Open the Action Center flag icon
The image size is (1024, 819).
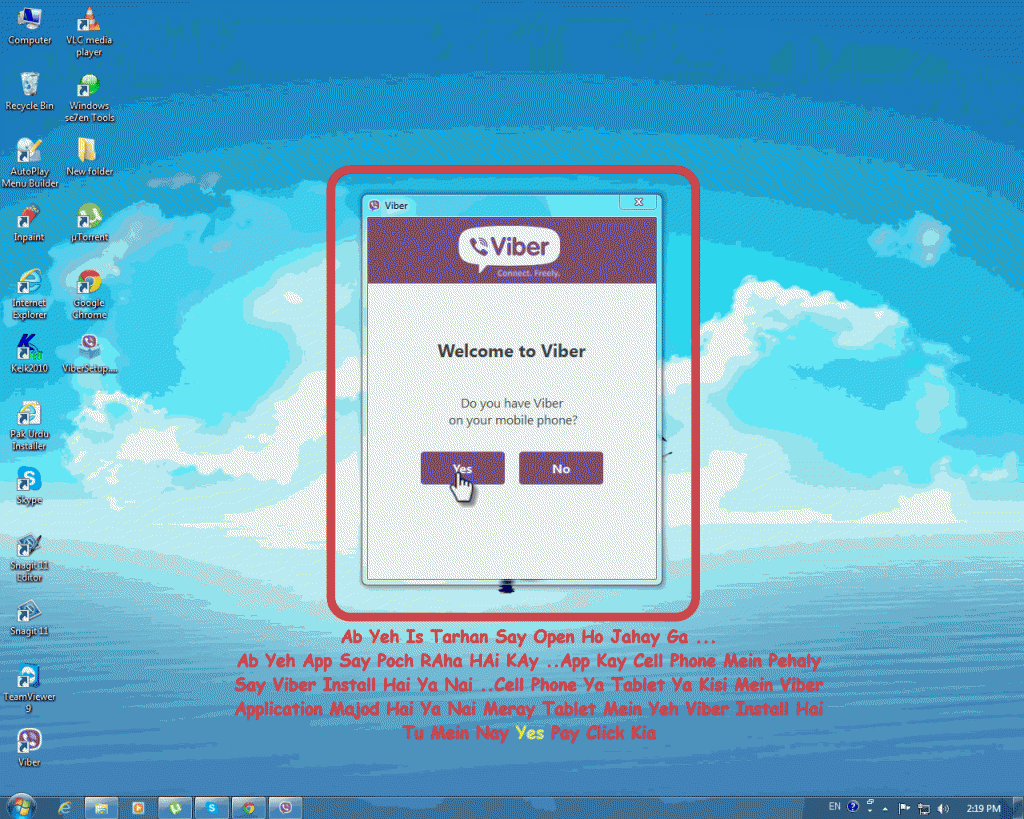coord(904,809)
